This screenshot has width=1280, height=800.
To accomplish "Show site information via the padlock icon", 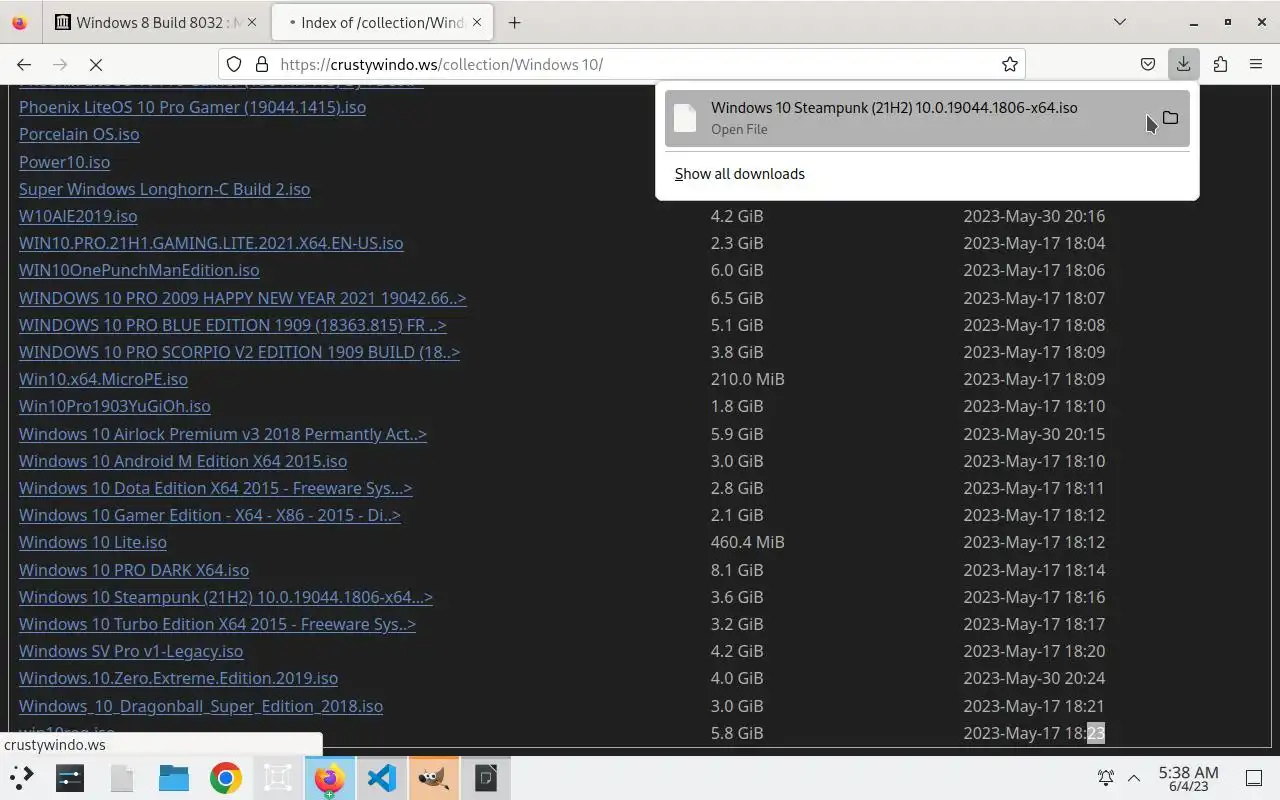I will (262, 64).
